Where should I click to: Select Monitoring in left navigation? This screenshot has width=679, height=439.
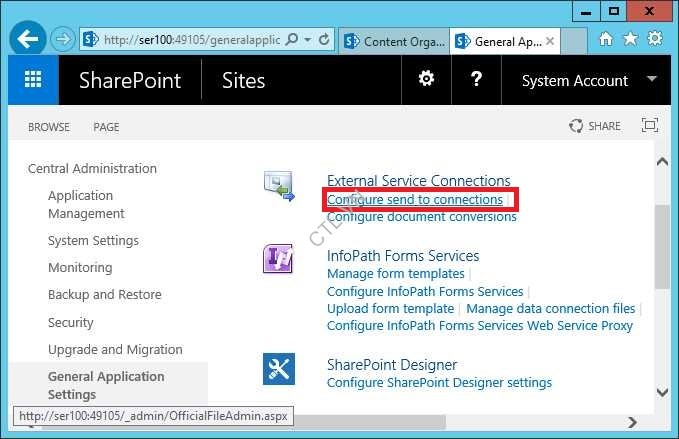tap(81, 268)
